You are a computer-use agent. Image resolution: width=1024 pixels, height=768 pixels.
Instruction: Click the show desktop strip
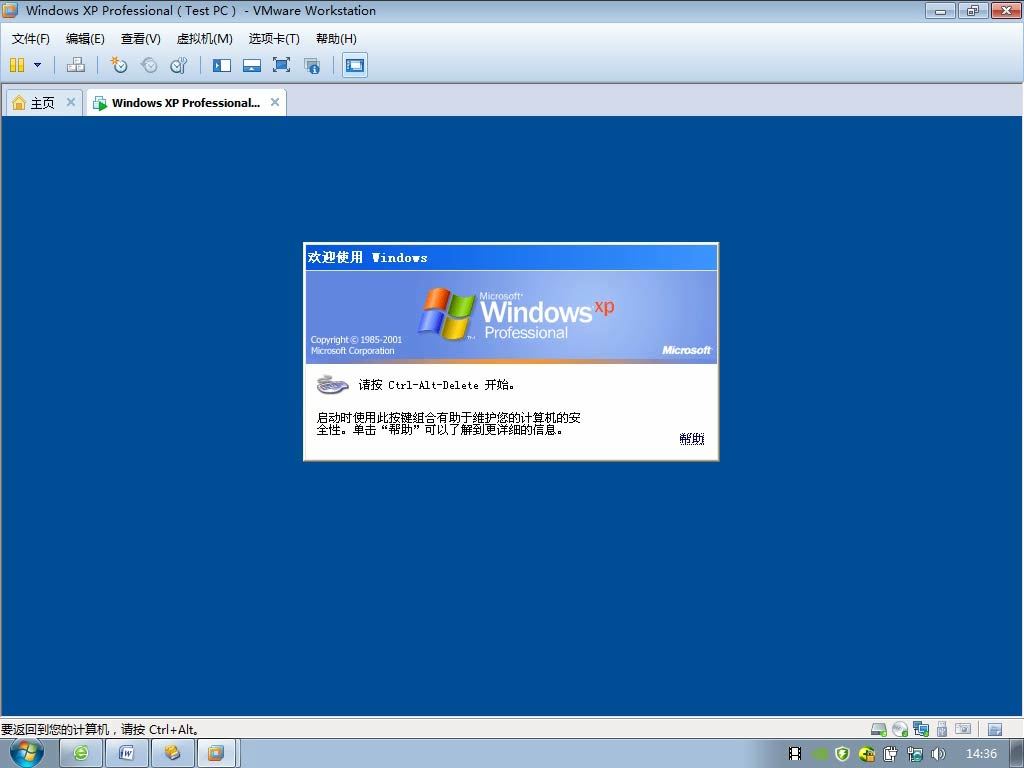point(1017,753)
